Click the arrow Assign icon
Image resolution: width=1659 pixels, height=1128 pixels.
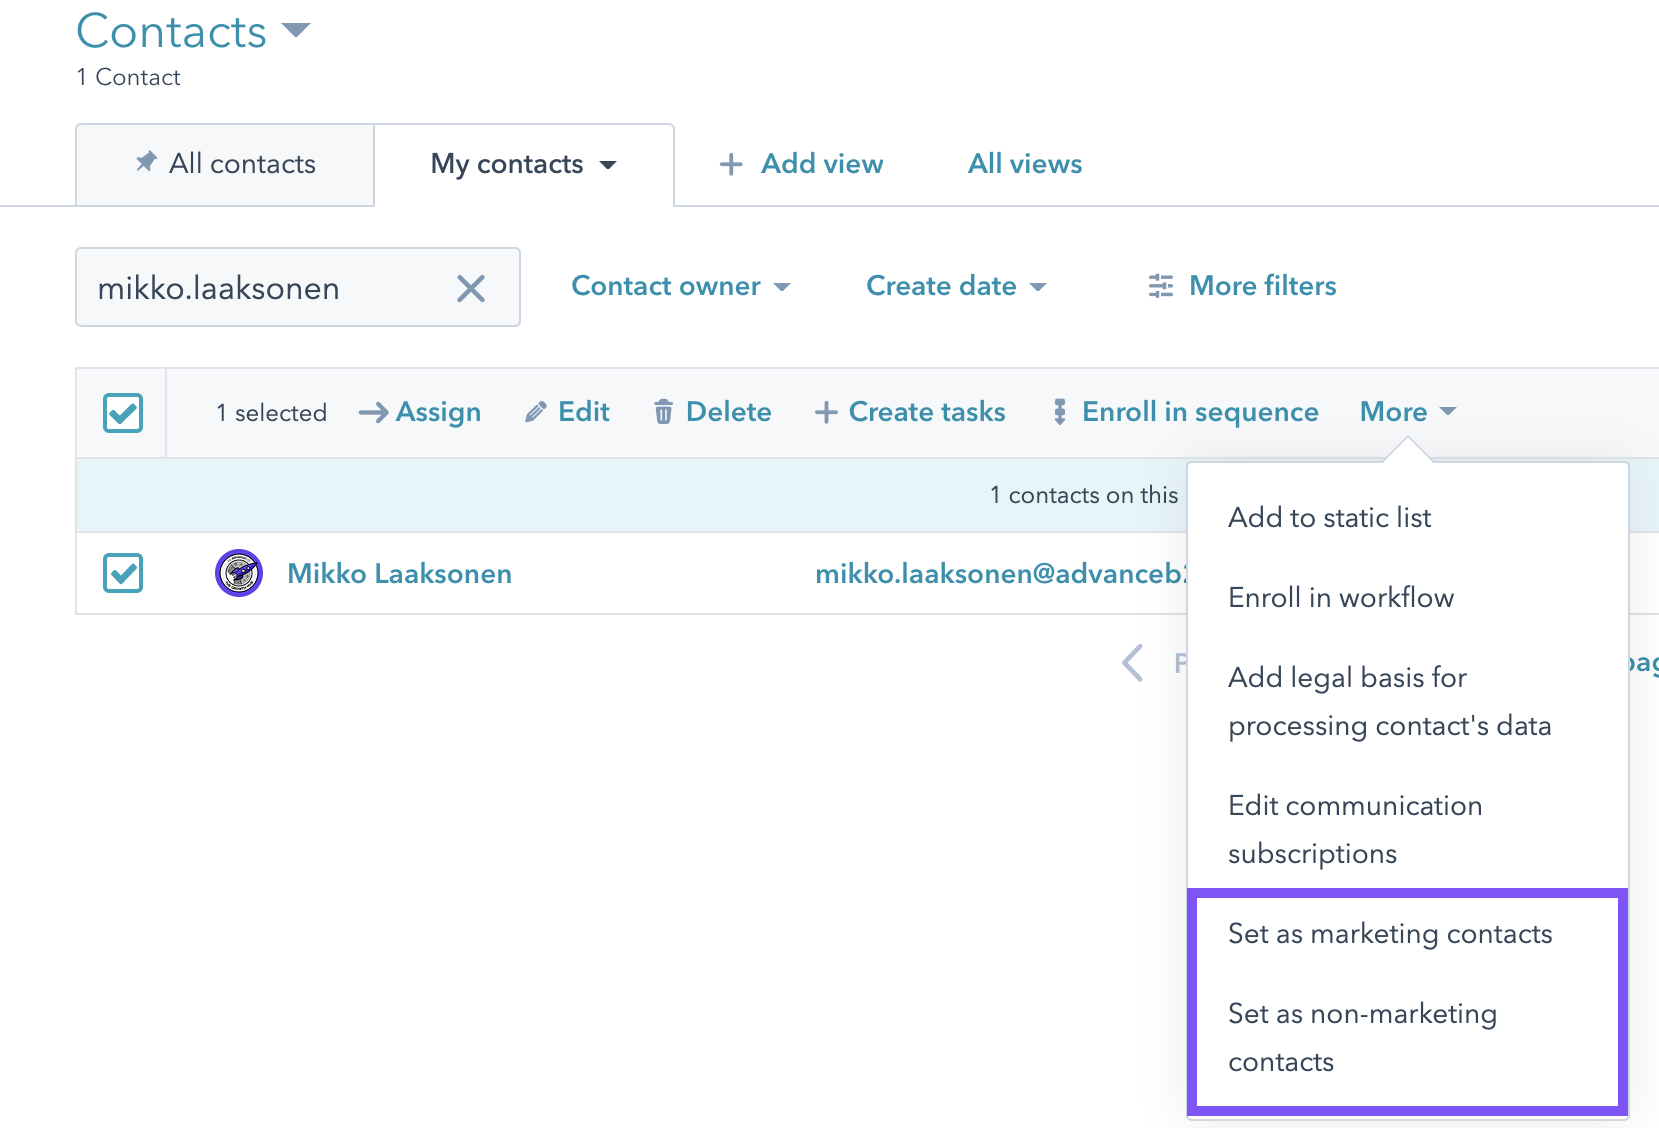click(x=373, y=412)
